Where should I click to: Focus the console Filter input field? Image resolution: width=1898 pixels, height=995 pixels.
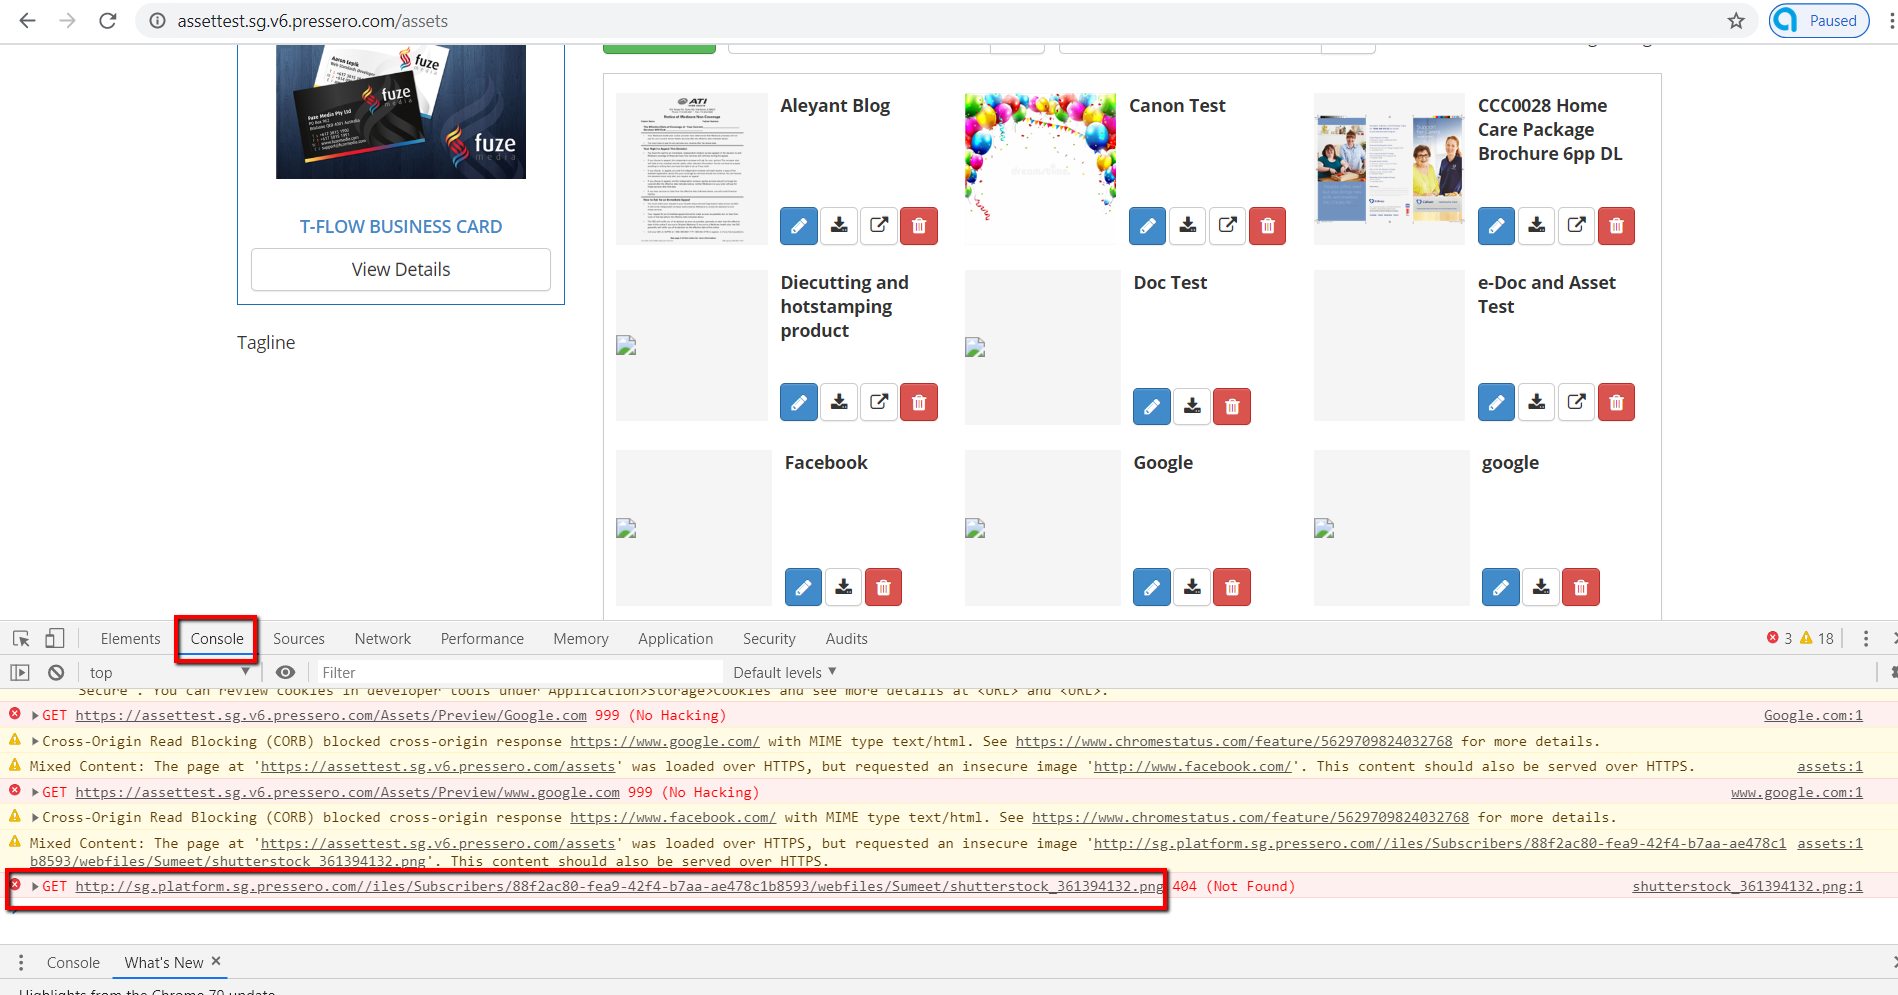coord(520,672)
